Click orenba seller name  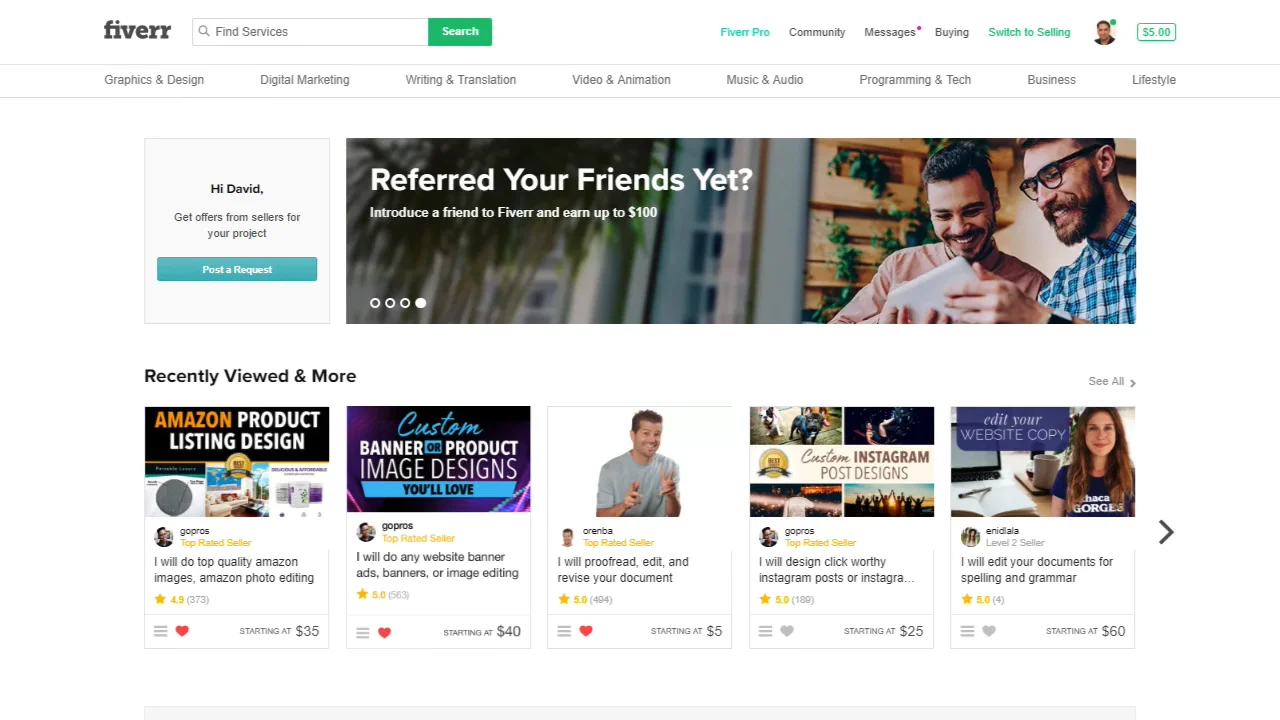click(x=598, y=531)
